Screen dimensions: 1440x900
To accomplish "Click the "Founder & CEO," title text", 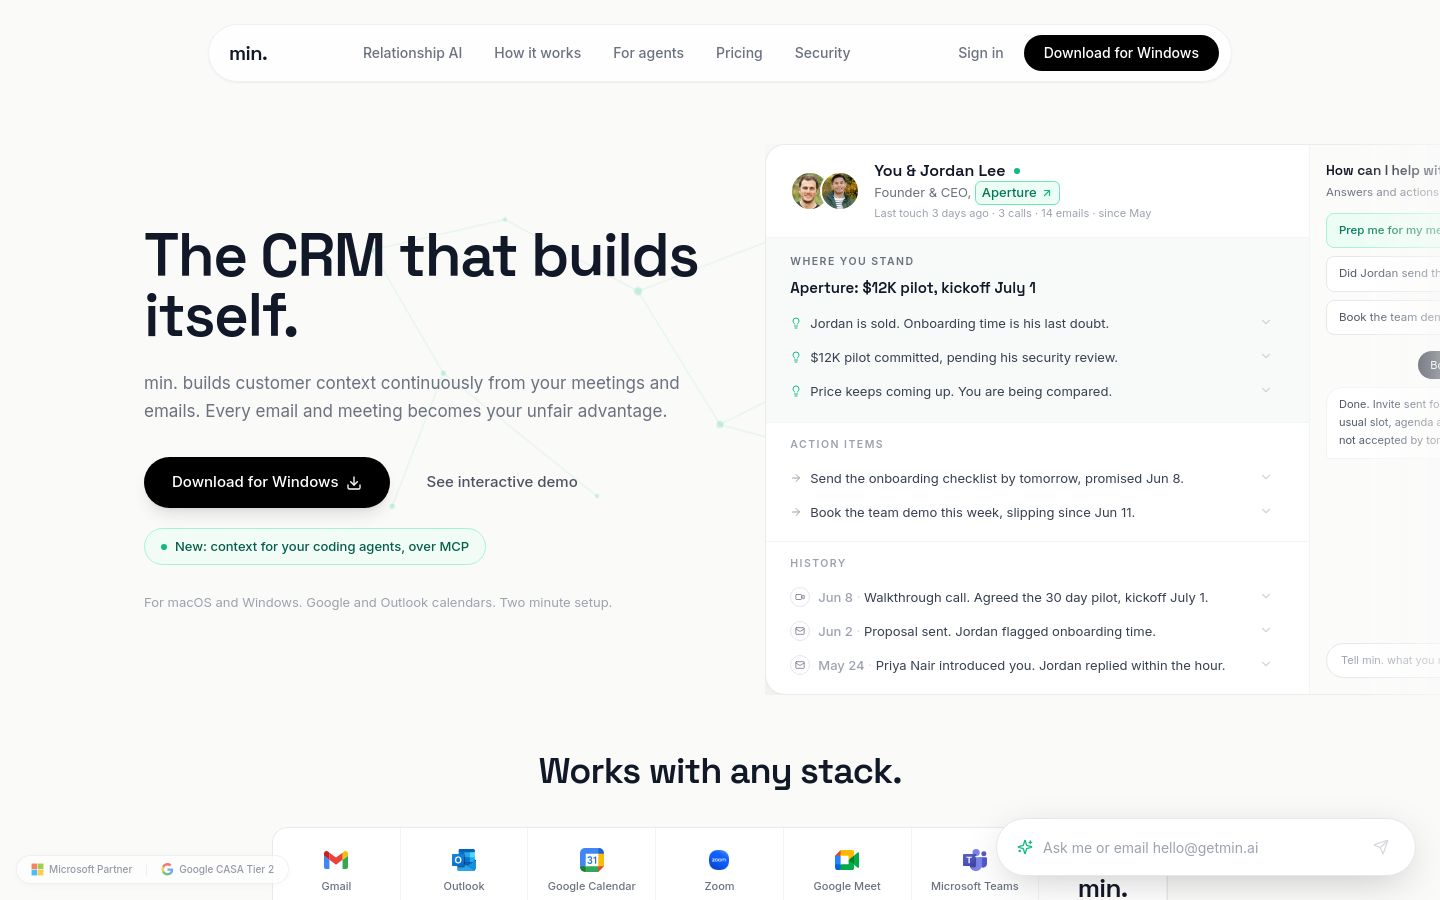I will [x=922, y=193].
